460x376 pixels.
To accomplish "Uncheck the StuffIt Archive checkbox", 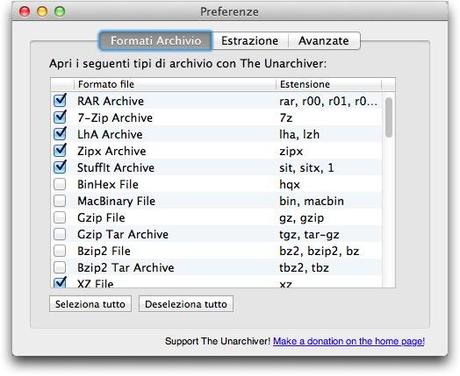I will click(x=60, y=167).
